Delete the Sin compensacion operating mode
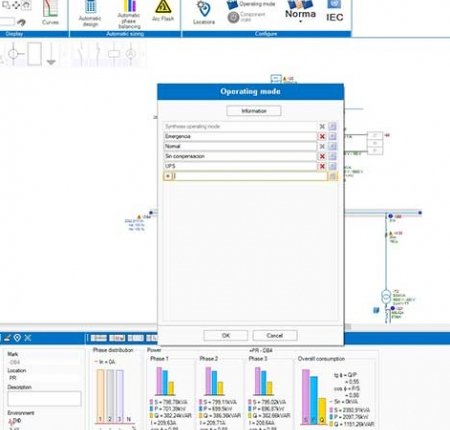 point(322,156)
